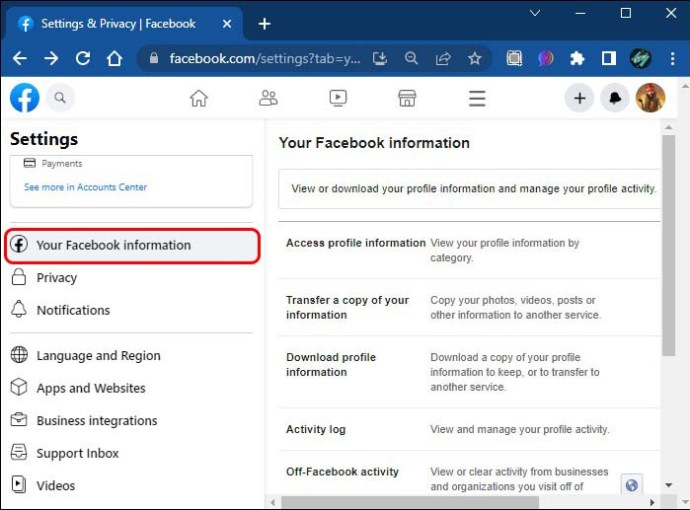Open Language and Region settings
Image resolution: width=690 pixels, height=510 pixels.
[x=98, y=356]
